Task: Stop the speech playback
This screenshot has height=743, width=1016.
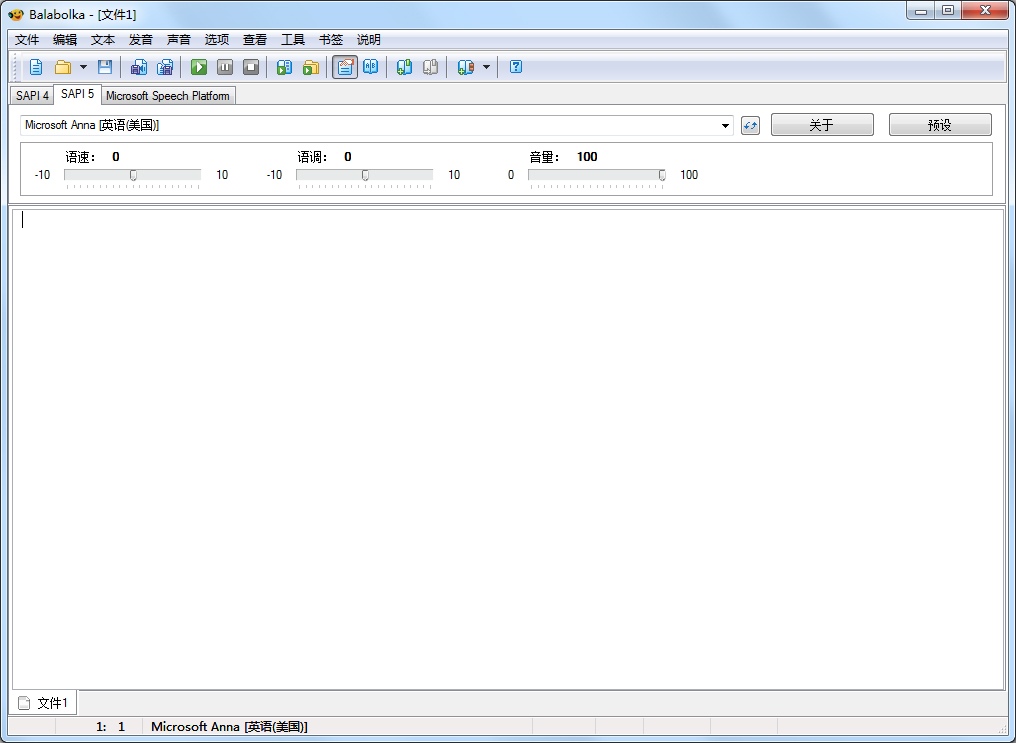Action: pos(251,67)
